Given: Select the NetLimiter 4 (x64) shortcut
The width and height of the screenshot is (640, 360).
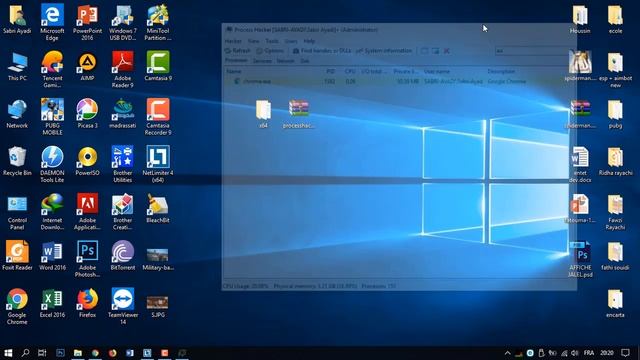Looking at the screenshot, I should [x=158, y=164].
